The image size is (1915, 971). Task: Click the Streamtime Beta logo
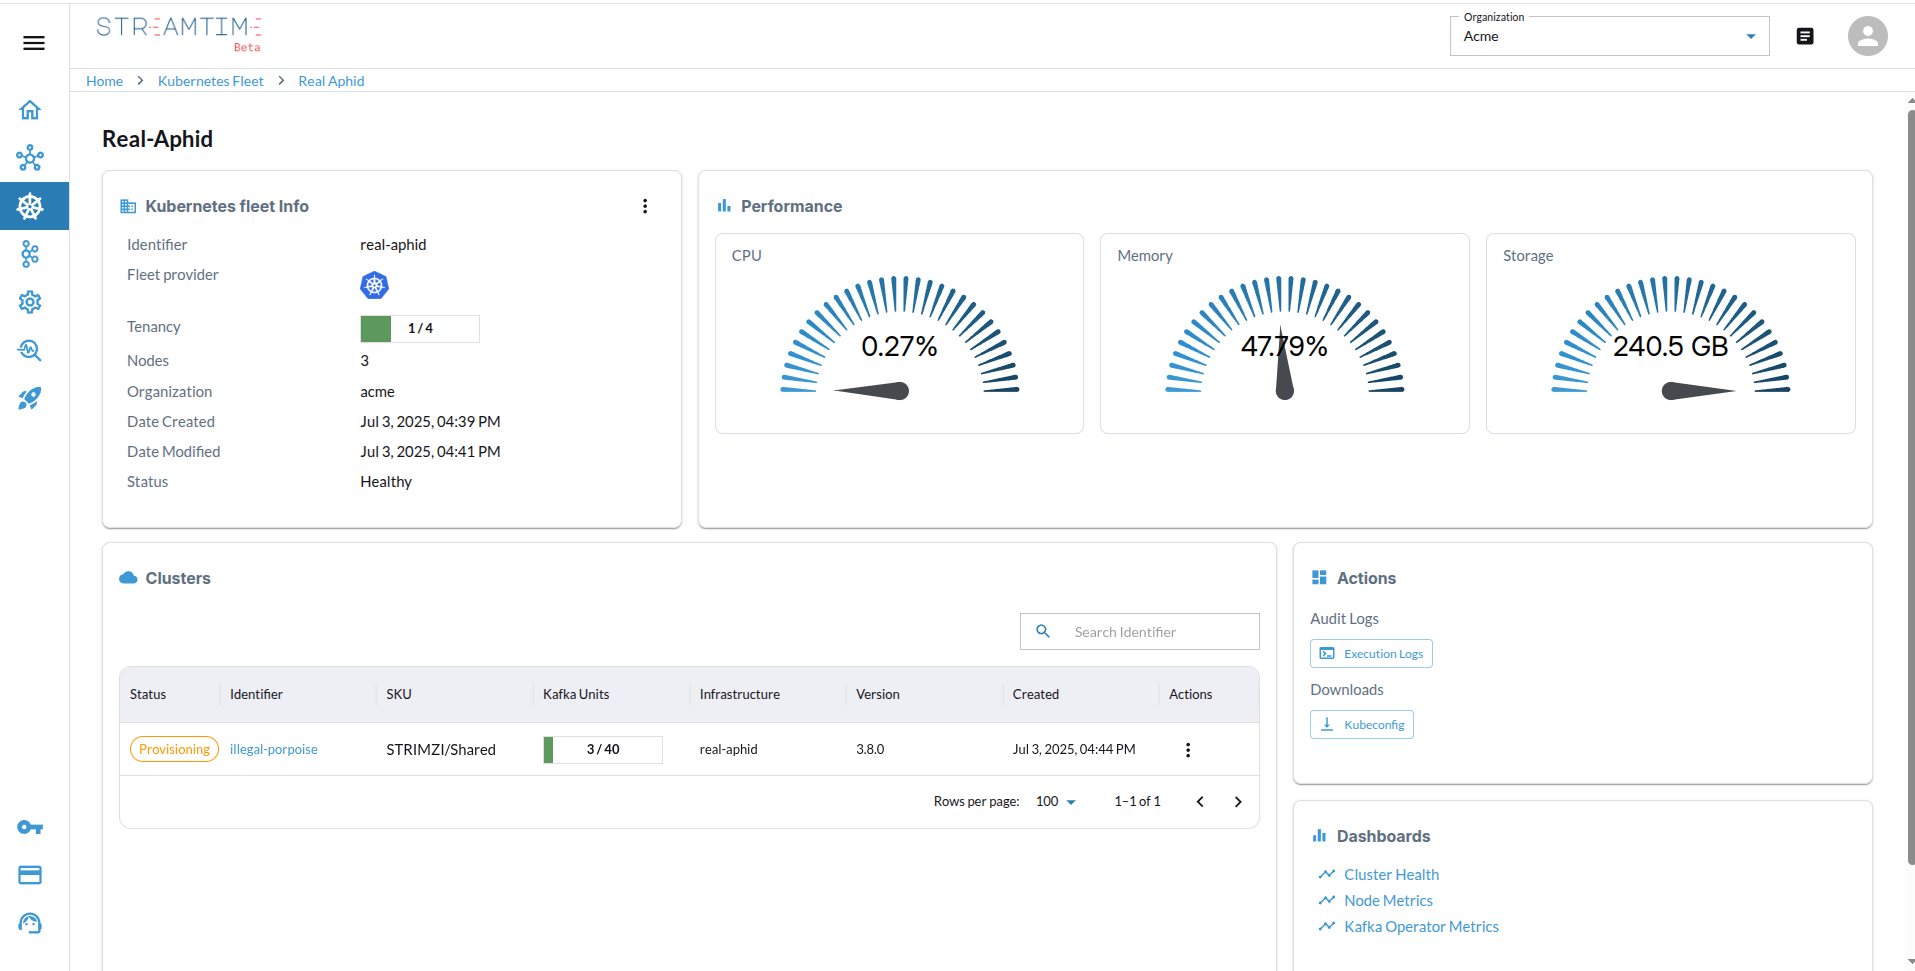(179, 33)
